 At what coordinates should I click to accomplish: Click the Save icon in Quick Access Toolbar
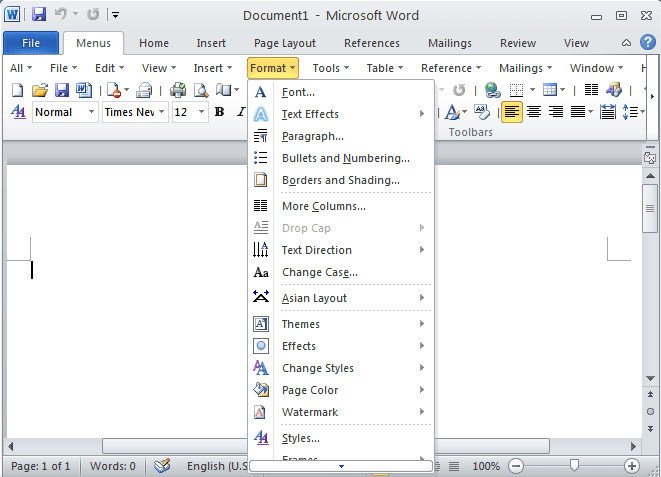(x=39, y=15)
